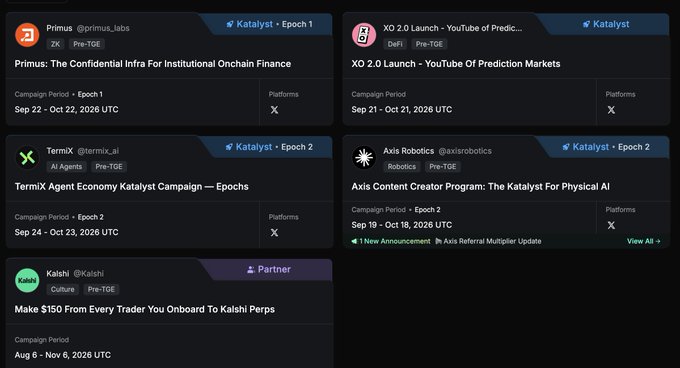Select the ZK tag on Primus card
This screenshot has height=368, width=680.
[x=56, y=44]
